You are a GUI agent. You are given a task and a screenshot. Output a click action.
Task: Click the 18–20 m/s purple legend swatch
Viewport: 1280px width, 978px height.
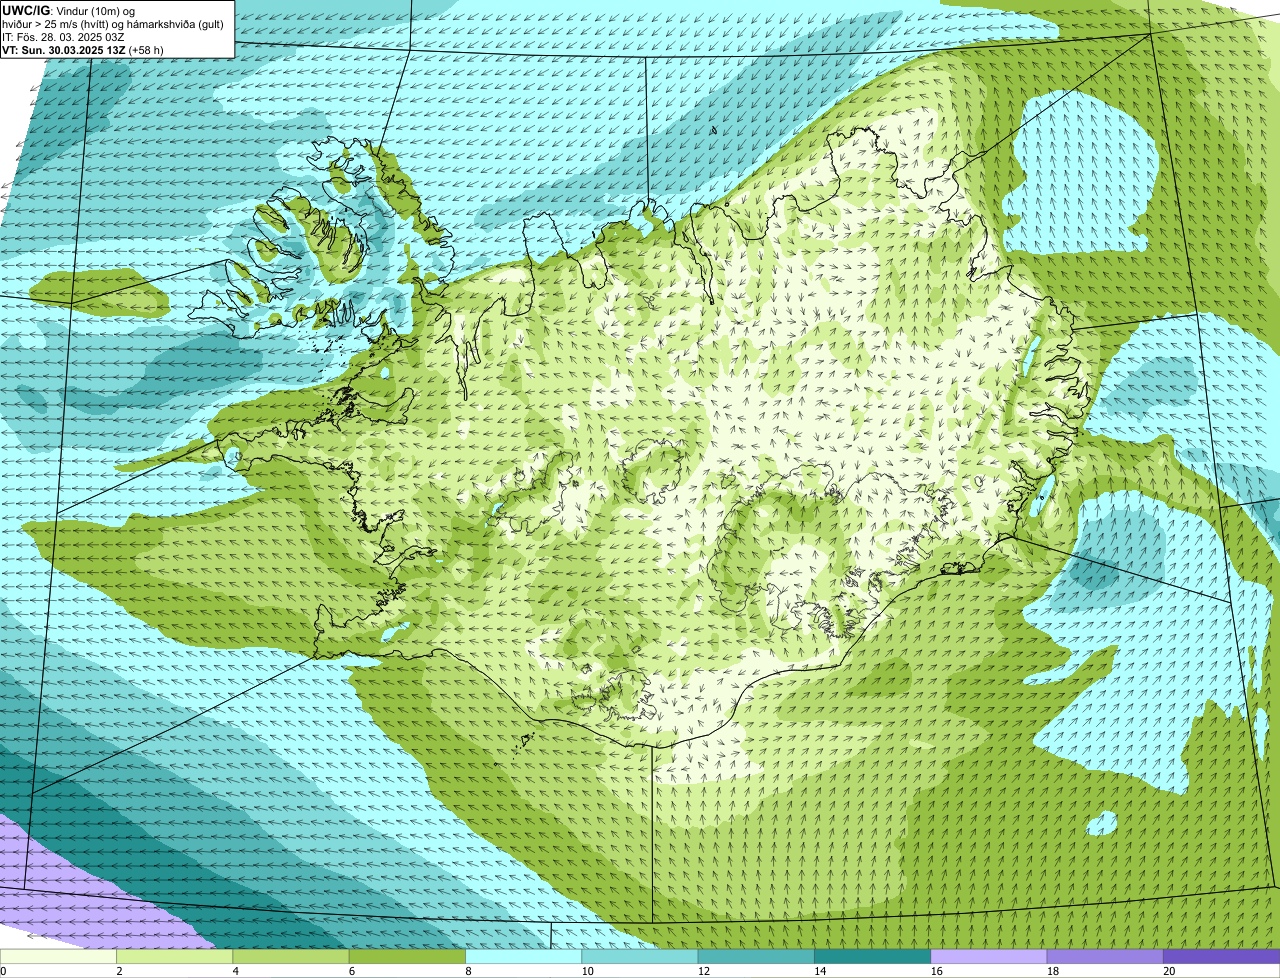[x=1105, y=956]
